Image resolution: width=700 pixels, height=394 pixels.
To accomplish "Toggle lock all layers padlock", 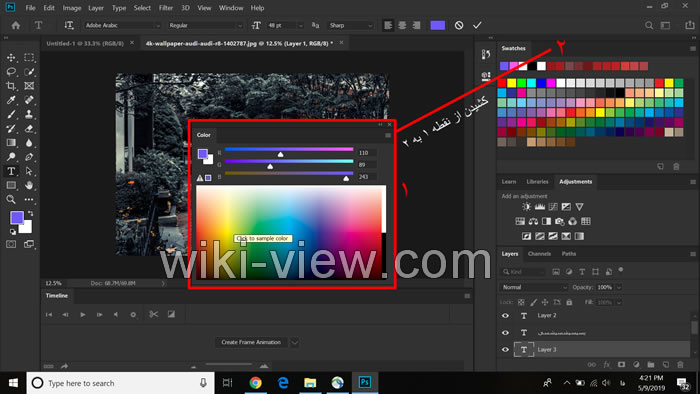I will pos(569,302).
